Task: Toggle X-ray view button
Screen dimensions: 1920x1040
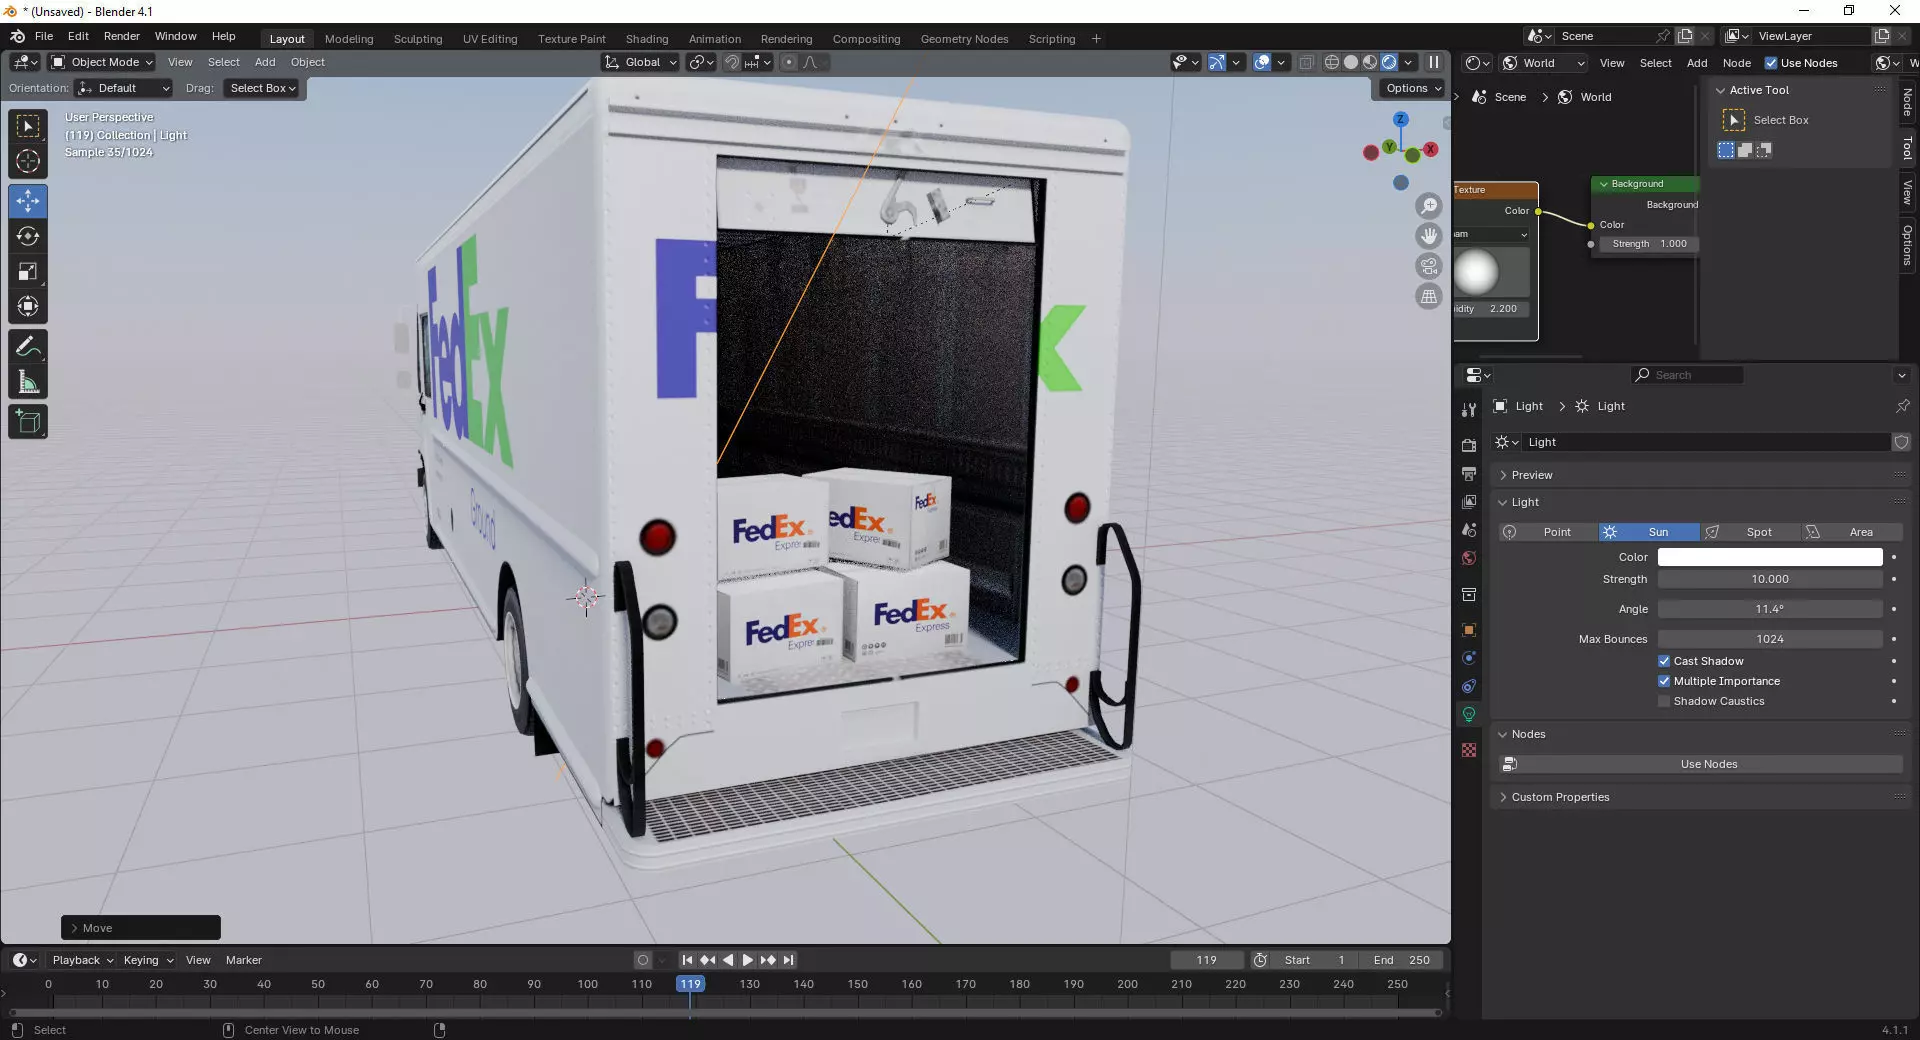Action: pos(1306,62)
